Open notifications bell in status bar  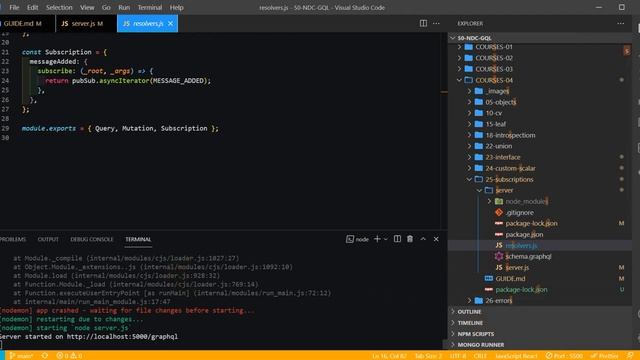coord(631,356)
